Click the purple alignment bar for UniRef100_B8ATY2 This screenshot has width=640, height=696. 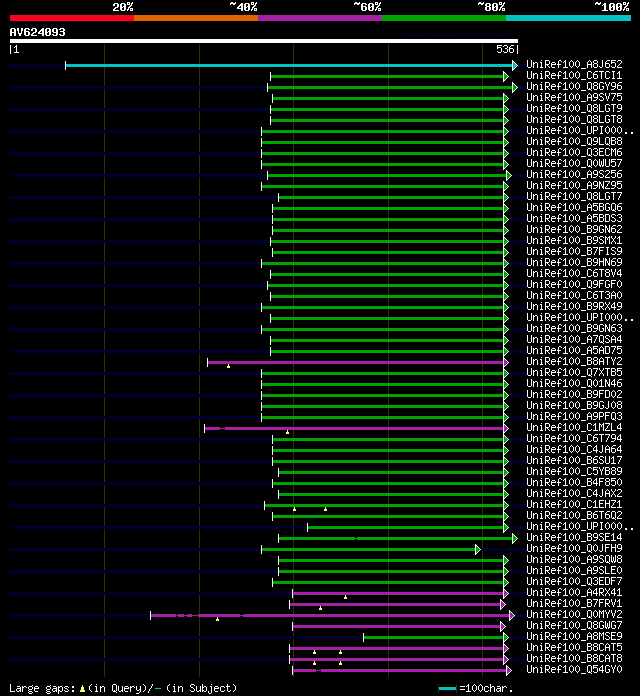tap(358, 363)
